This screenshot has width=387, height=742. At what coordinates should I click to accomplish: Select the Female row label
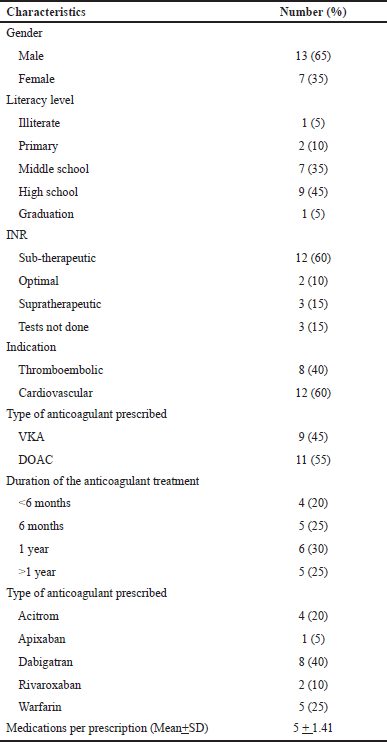click(36, 79)
